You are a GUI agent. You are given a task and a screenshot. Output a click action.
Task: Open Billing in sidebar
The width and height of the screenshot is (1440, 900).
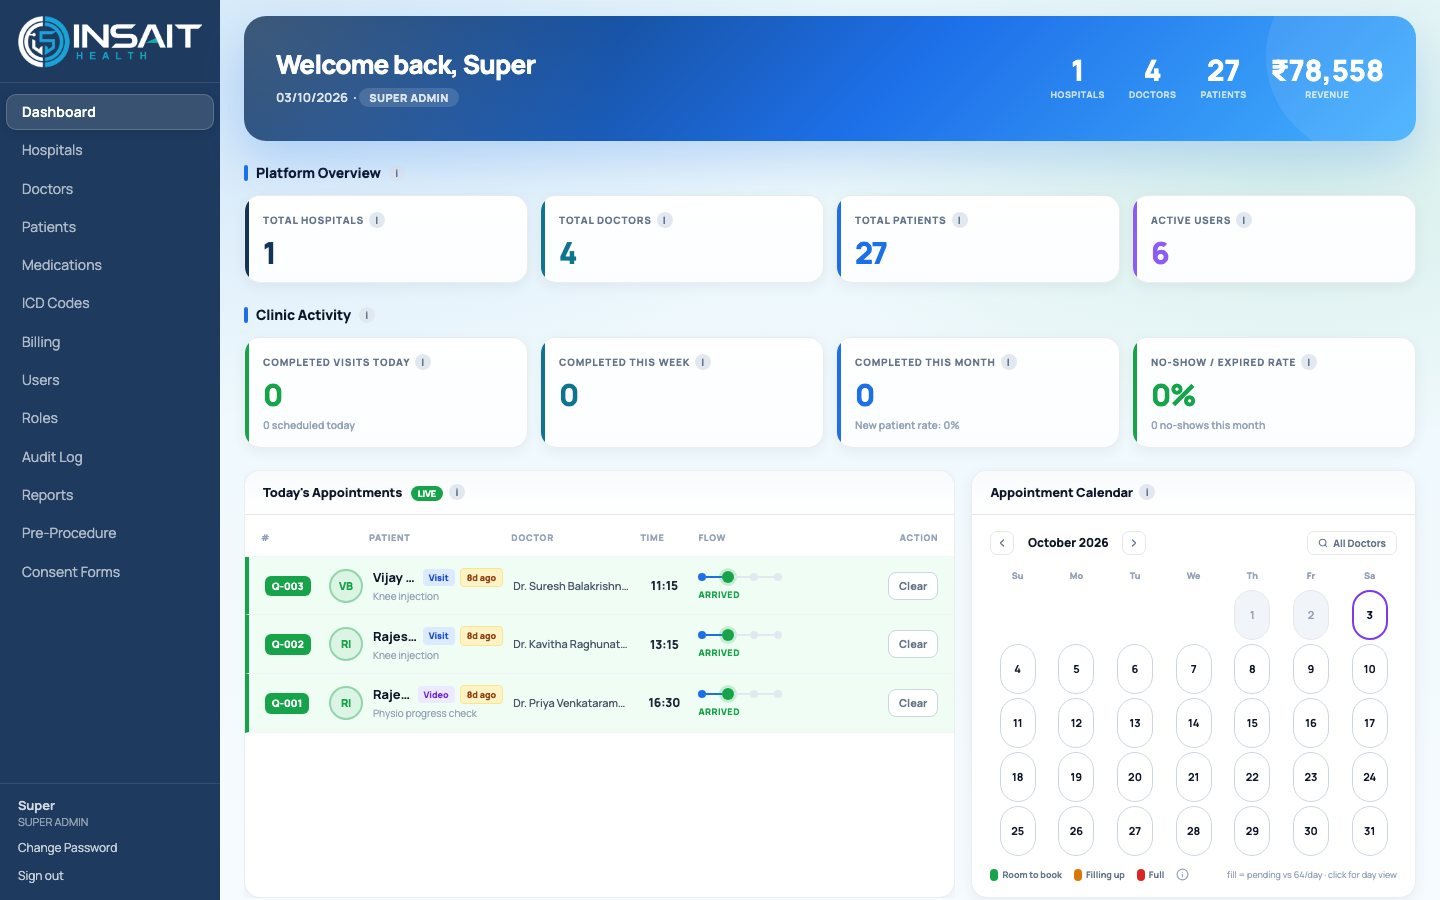(110, 342)
